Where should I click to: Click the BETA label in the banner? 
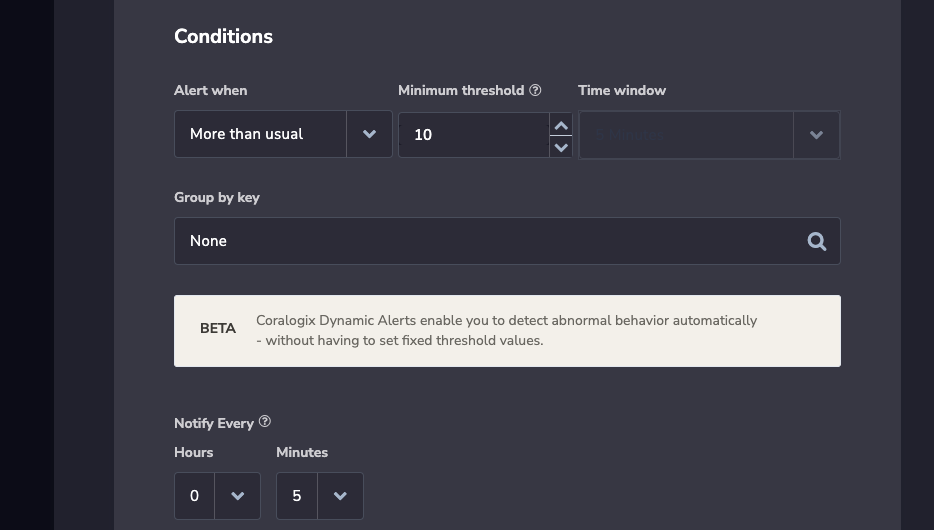pos(218,329)
